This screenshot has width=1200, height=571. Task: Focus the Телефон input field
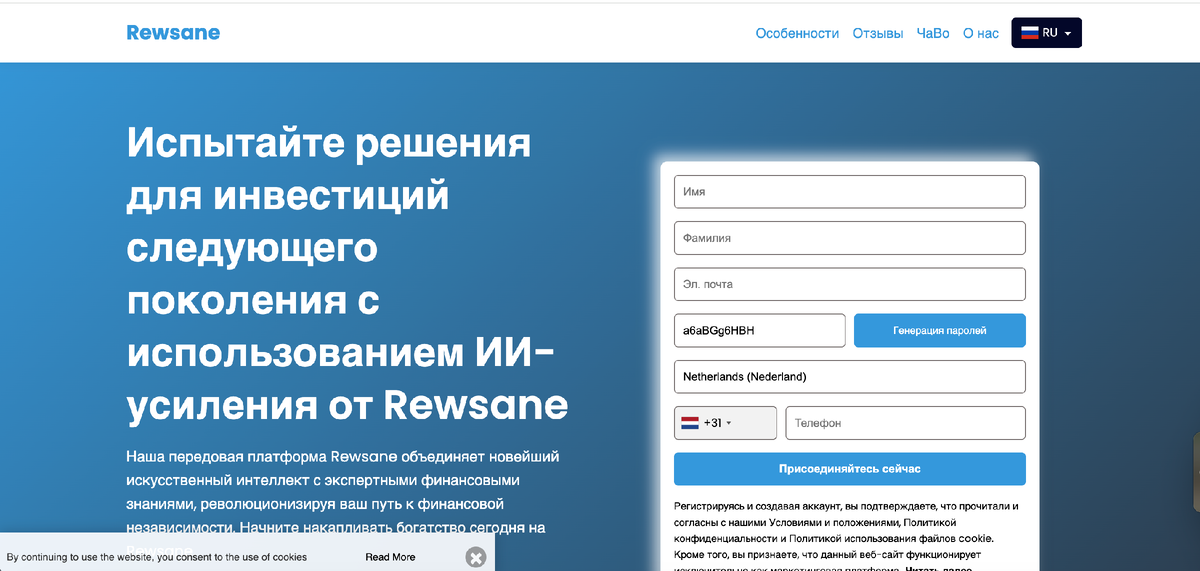[906, 423]
